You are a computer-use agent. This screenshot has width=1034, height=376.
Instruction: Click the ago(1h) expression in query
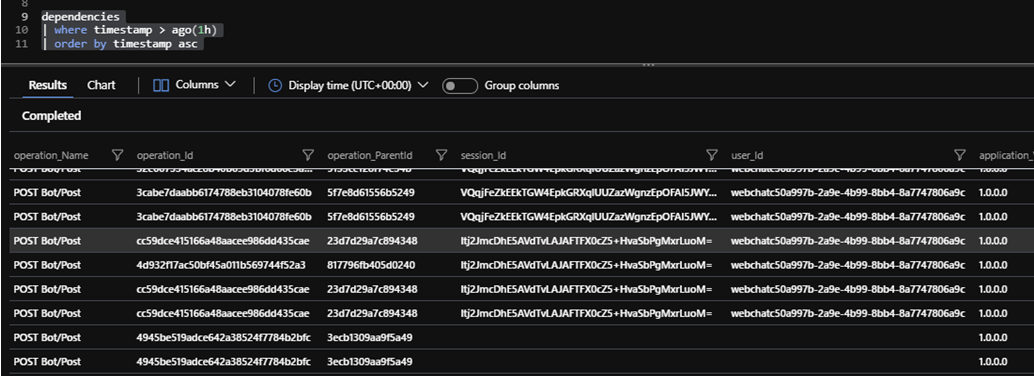[x=195, y=30]
